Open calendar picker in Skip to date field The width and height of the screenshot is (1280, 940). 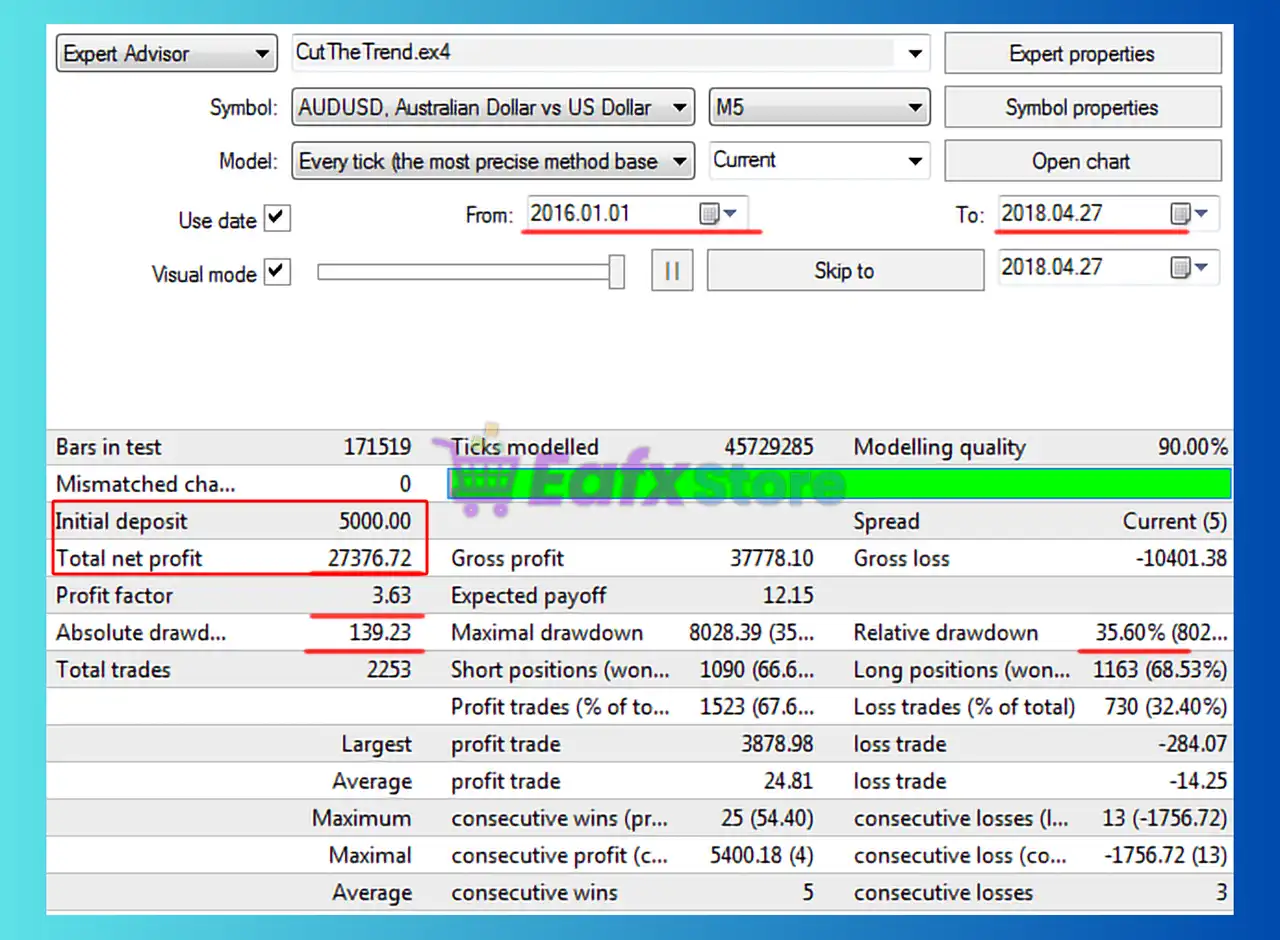pyautogui.click(x=1189, y=268)
